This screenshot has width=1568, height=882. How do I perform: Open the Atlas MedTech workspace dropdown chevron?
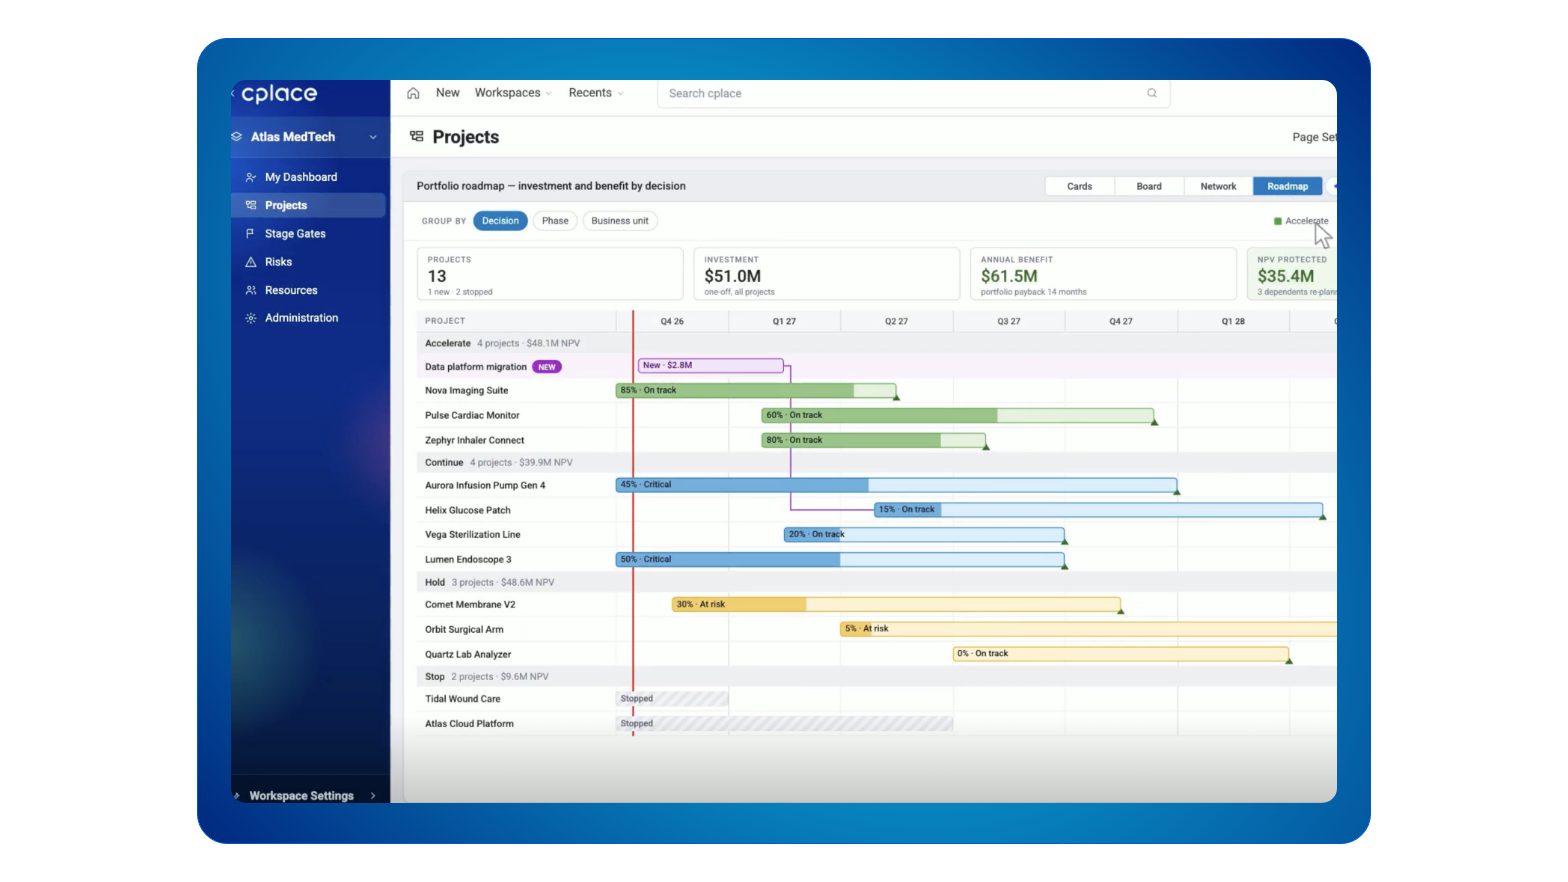(373, 137)
